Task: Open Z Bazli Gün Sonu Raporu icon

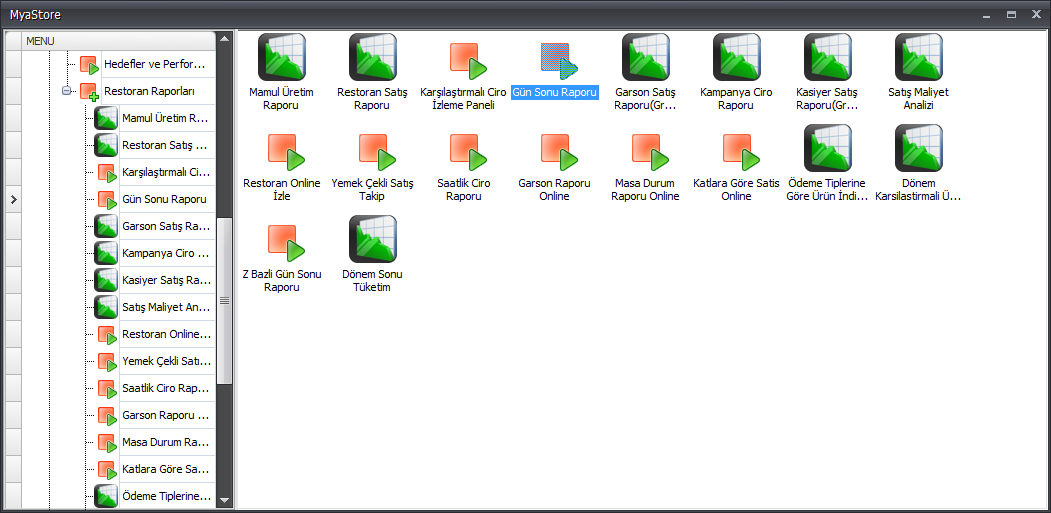Action: tap(286, 243)
